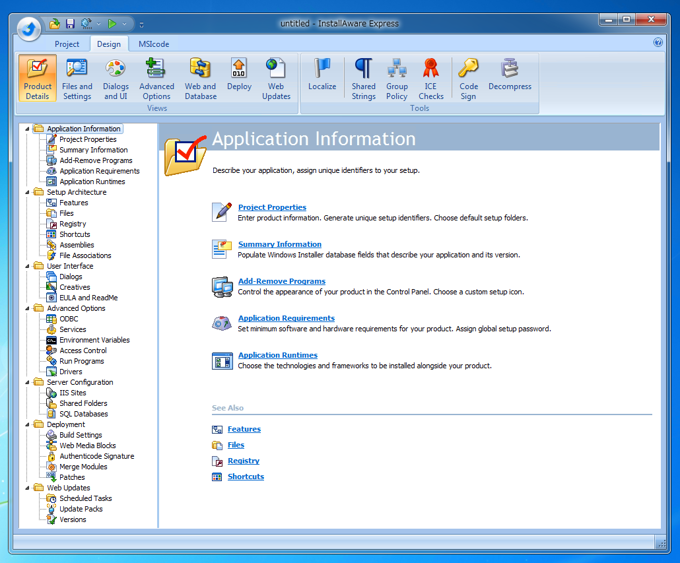Open the Summary Information link
The width and height of the screenshot is (680, 563).
click(280, 244)
